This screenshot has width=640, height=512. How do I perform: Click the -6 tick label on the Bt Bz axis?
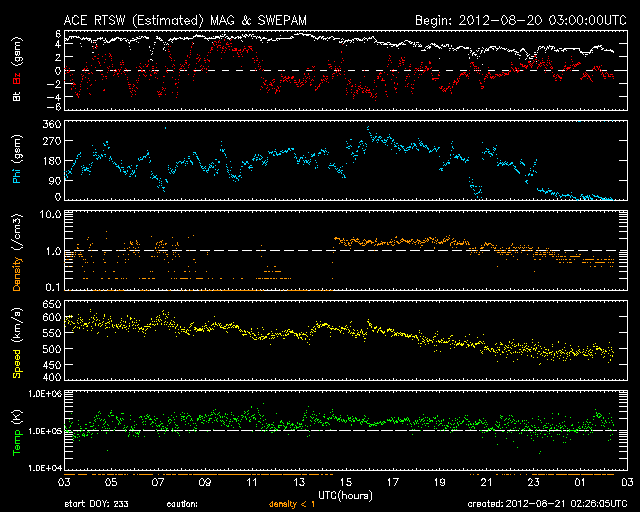[55, 107]
